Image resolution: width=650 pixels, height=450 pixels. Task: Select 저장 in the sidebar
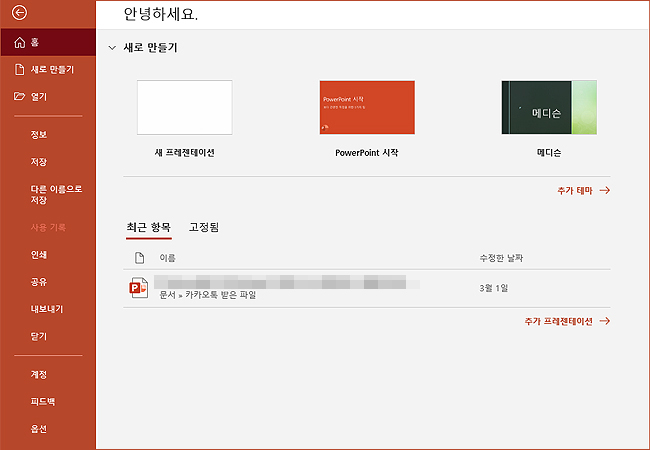(x=39, y=162)
